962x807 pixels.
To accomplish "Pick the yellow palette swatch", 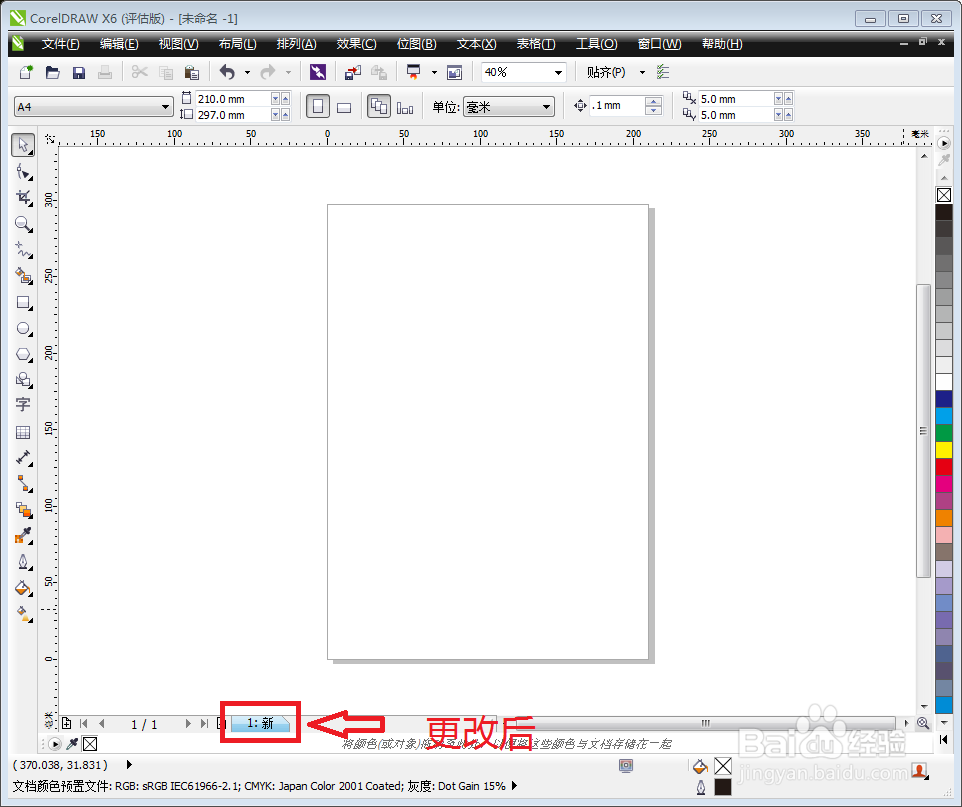I will coord(944,450).
